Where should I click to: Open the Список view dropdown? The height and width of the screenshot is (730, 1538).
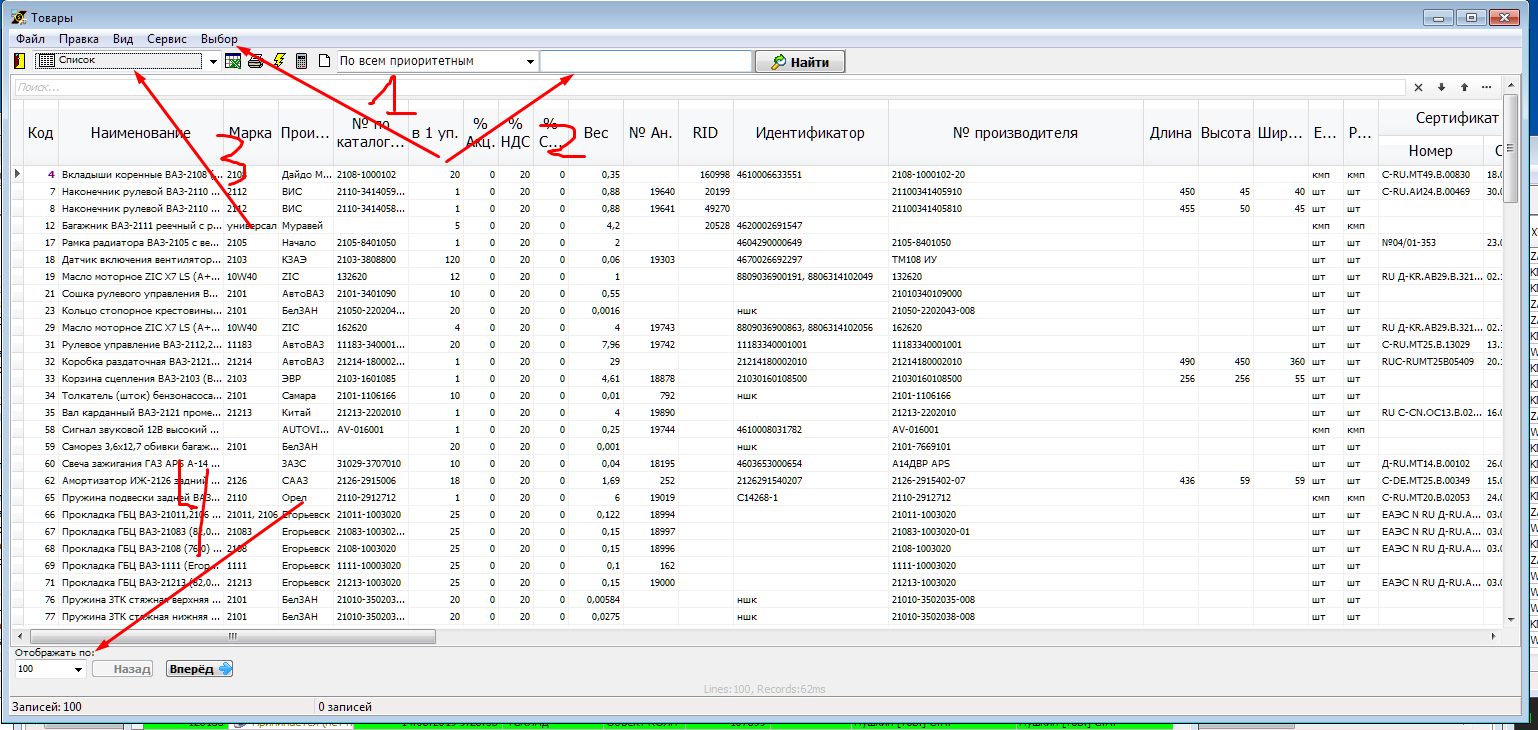(x=213, y=62)
